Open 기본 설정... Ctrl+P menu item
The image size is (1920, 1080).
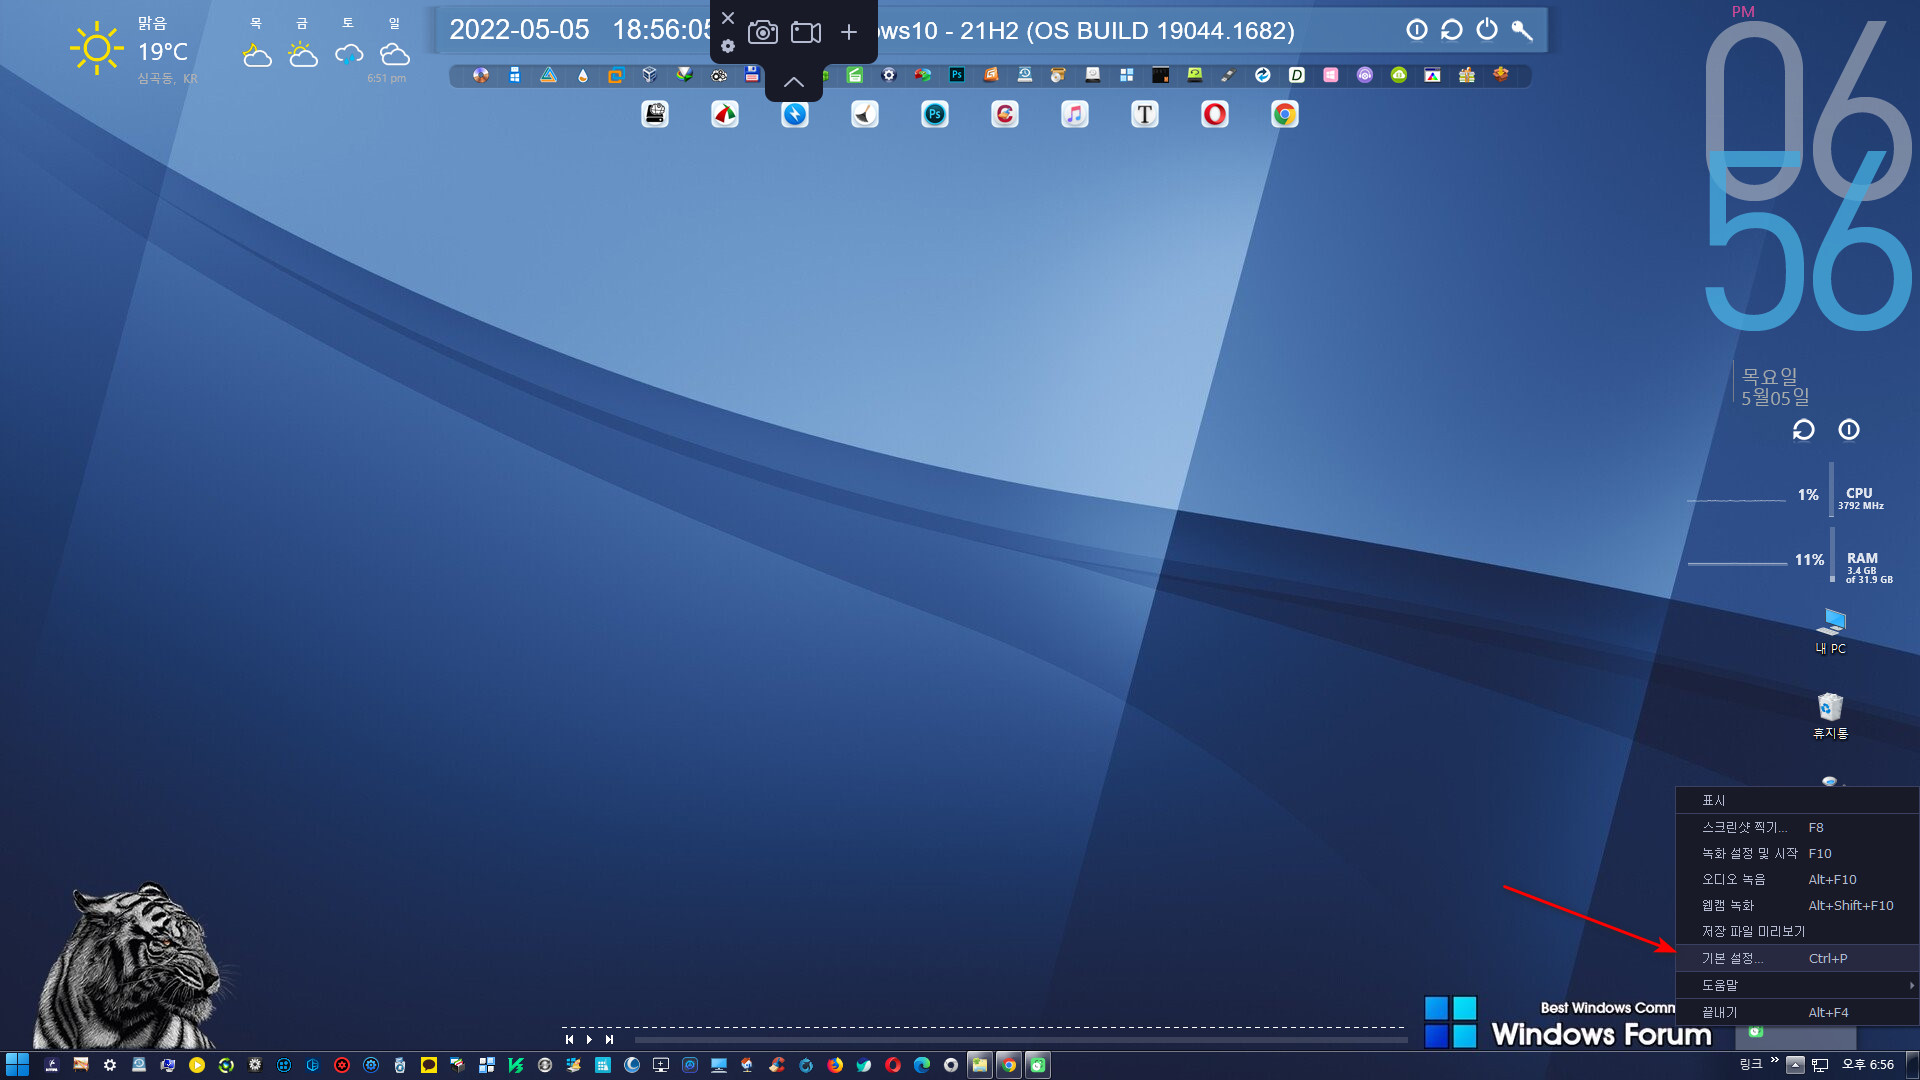pyautogui.click(x=1797, y=958)
